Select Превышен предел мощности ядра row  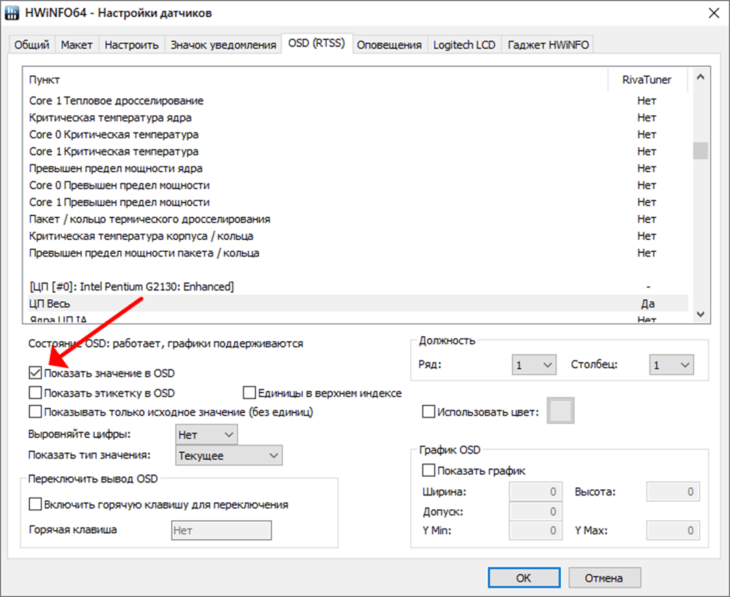(358, 168)
